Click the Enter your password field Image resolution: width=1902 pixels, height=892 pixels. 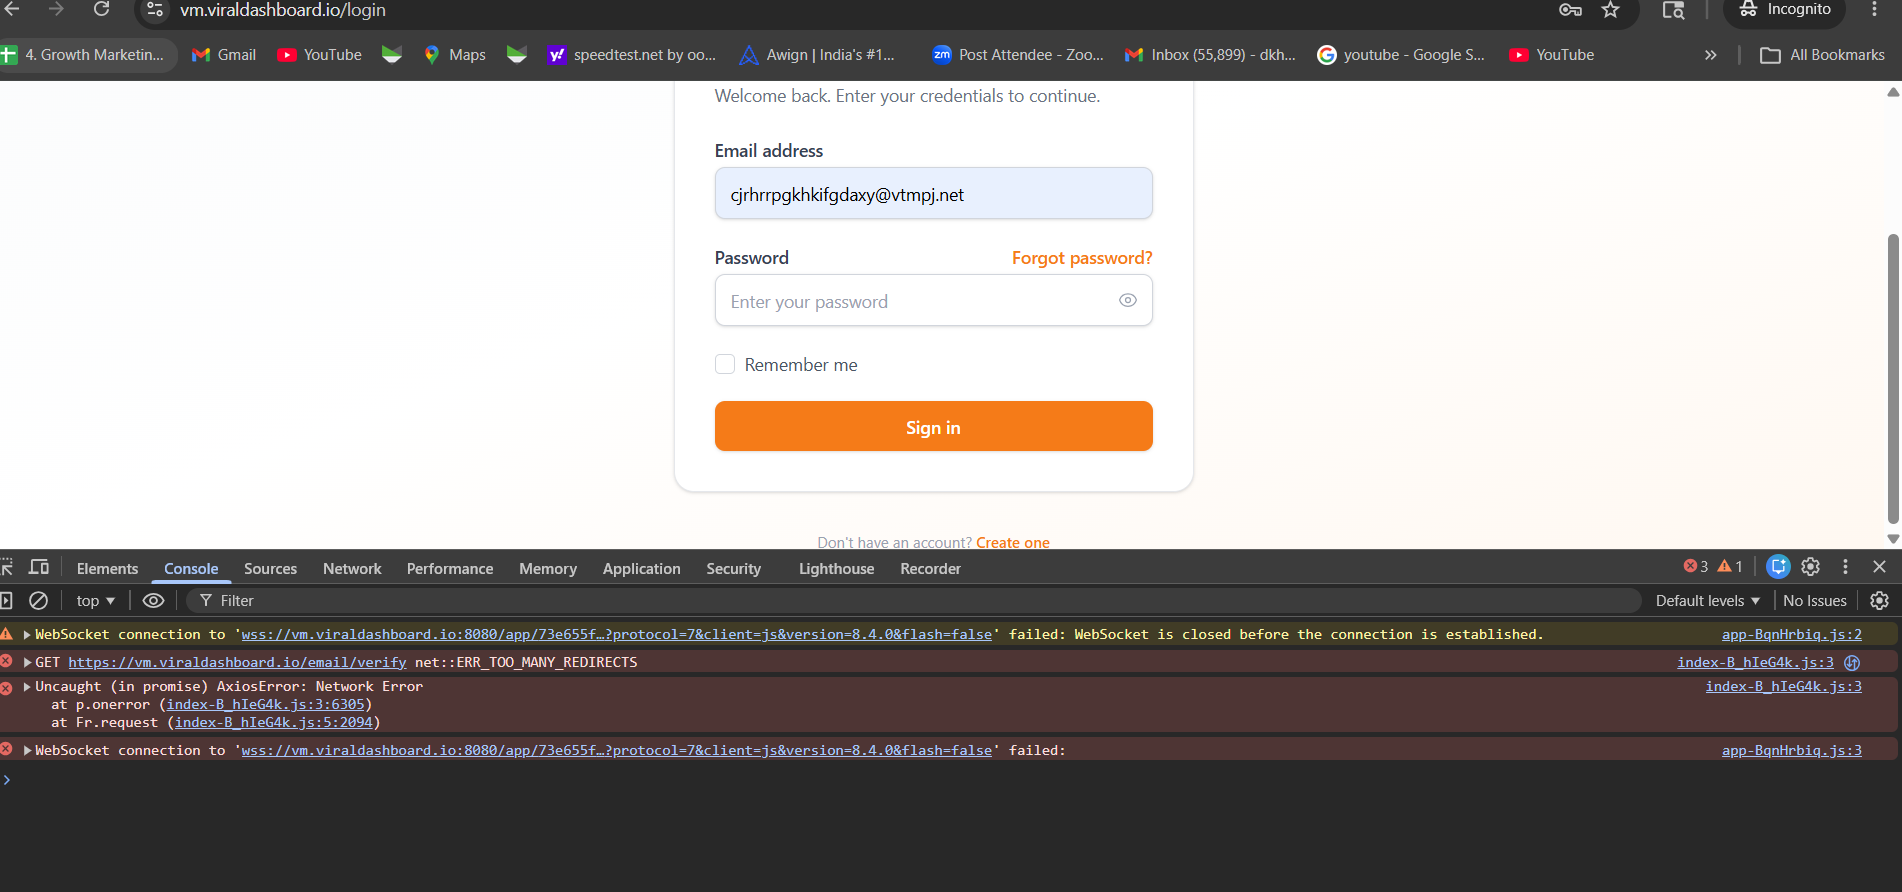(934, 300)
